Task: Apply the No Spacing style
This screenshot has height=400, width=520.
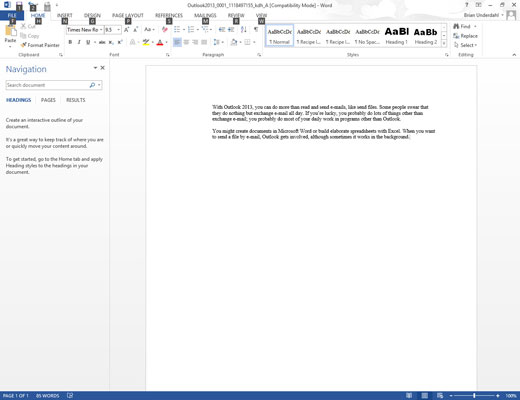Action: [367, 36]
